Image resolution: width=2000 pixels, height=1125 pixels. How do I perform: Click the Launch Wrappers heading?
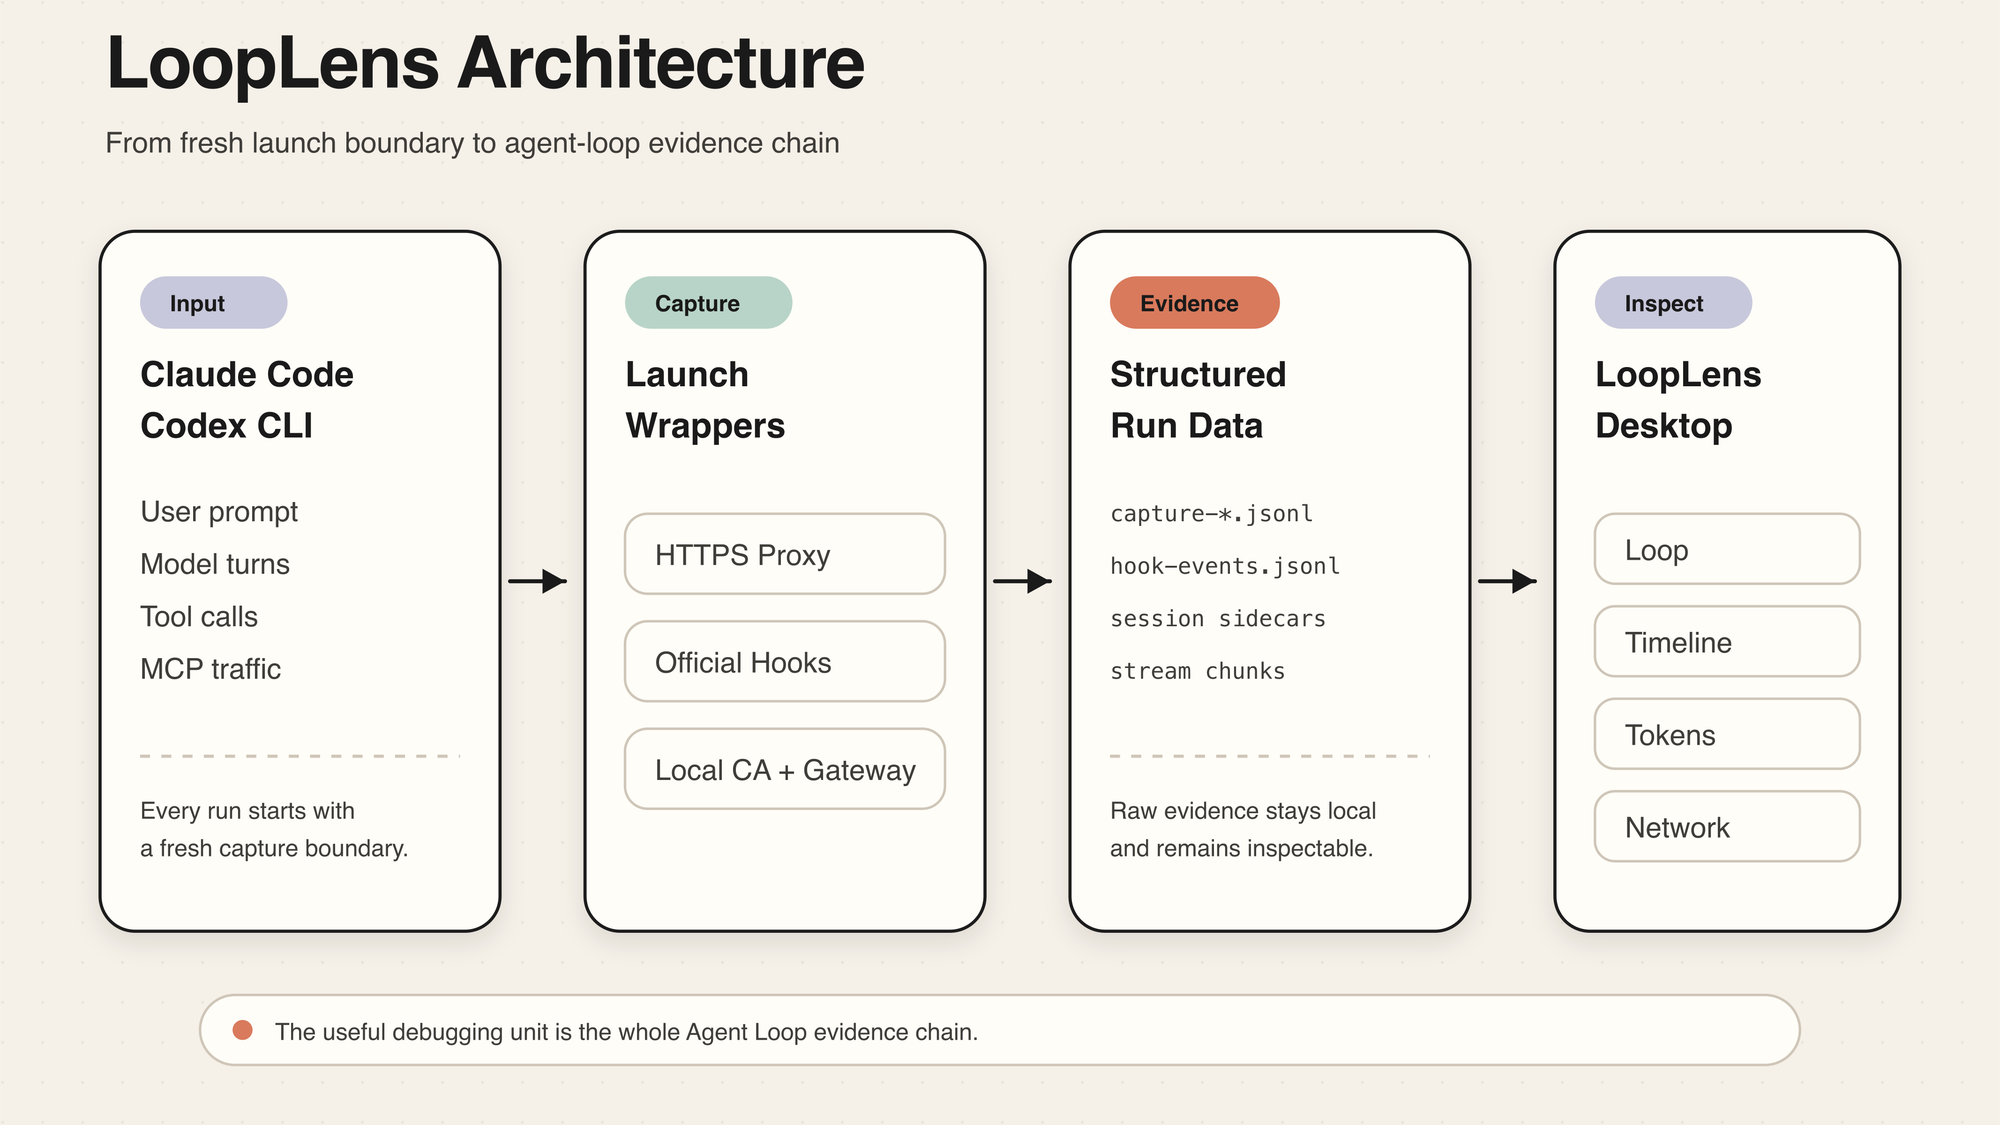pyautogui.click(x=705, y=400)
